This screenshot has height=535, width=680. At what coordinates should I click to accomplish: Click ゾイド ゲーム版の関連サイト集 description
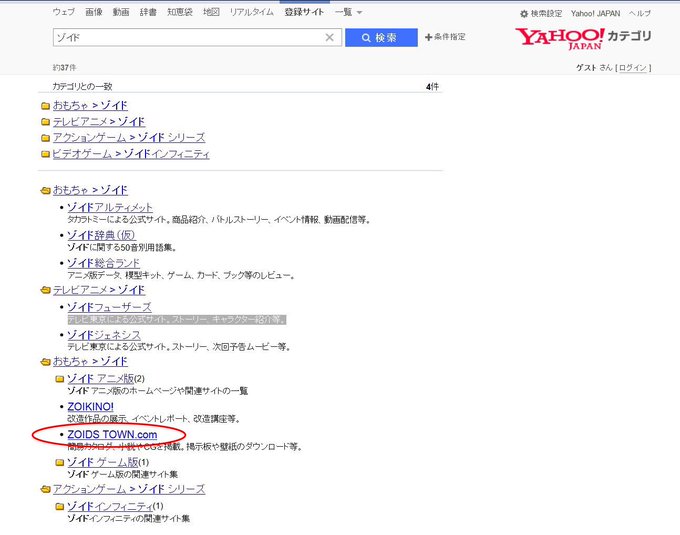pos(123,474)
